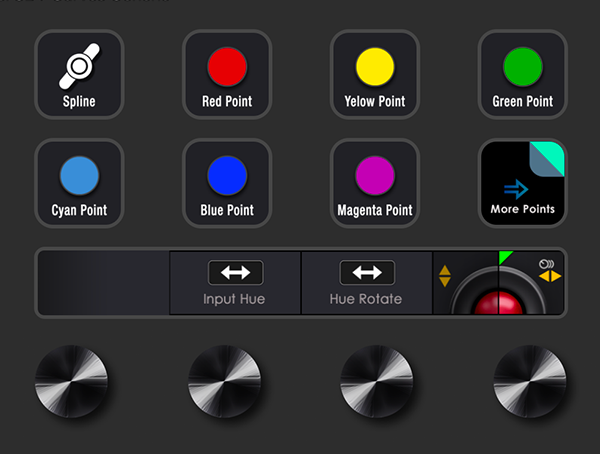Add a Blue Point
600x454 pixels.
coord(227,183)
